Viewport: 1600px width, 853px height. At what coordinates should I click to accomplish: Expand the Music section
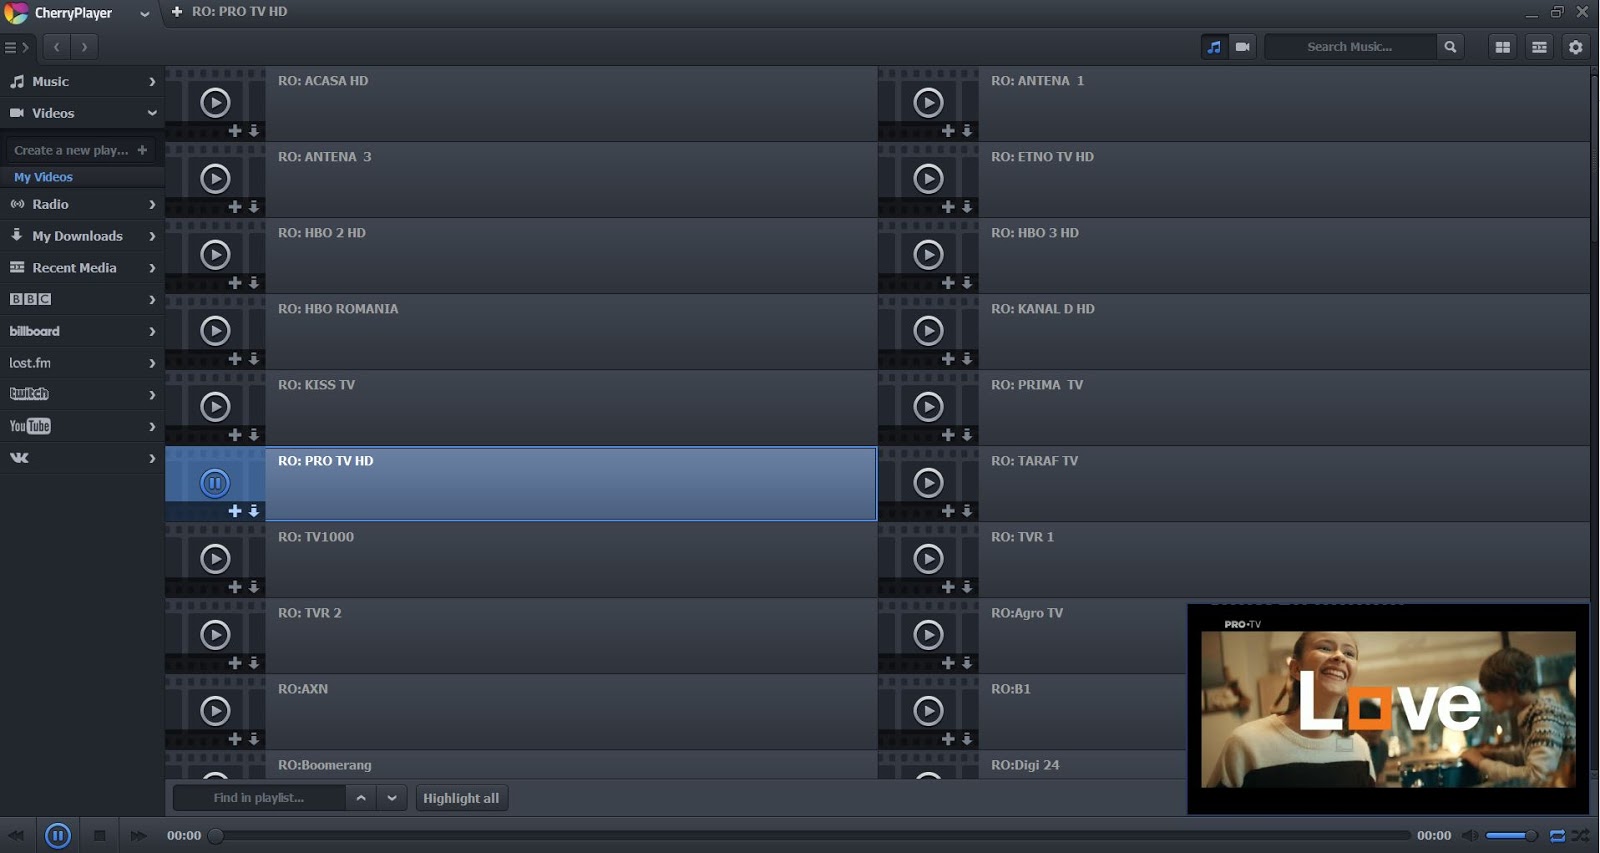(82, 82)
